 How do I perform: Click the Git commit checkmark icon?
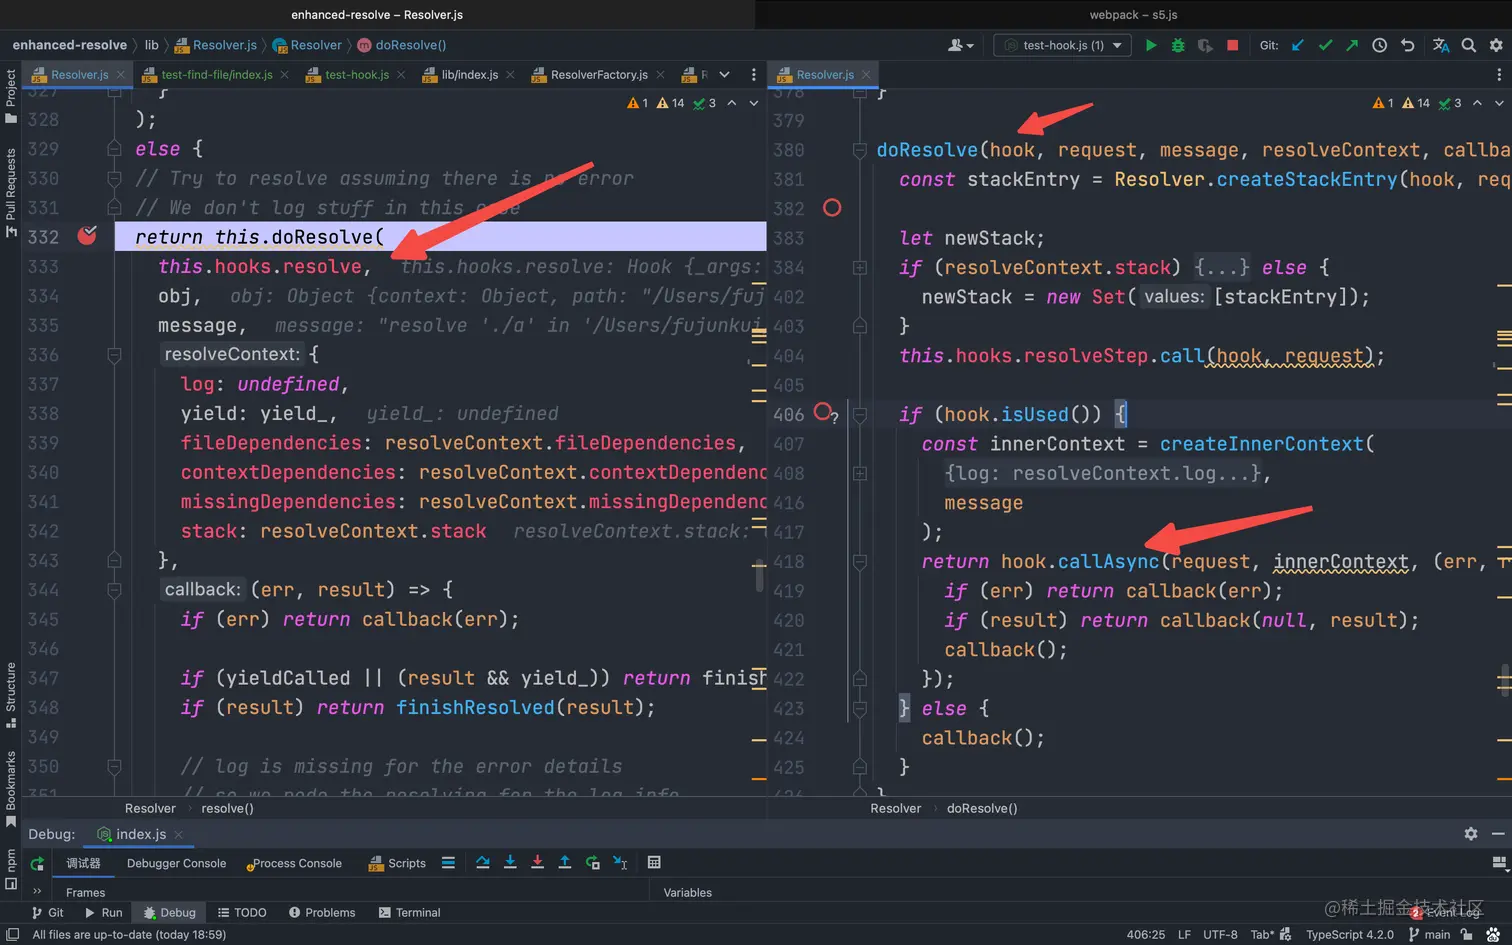[x=1325, y=45]
